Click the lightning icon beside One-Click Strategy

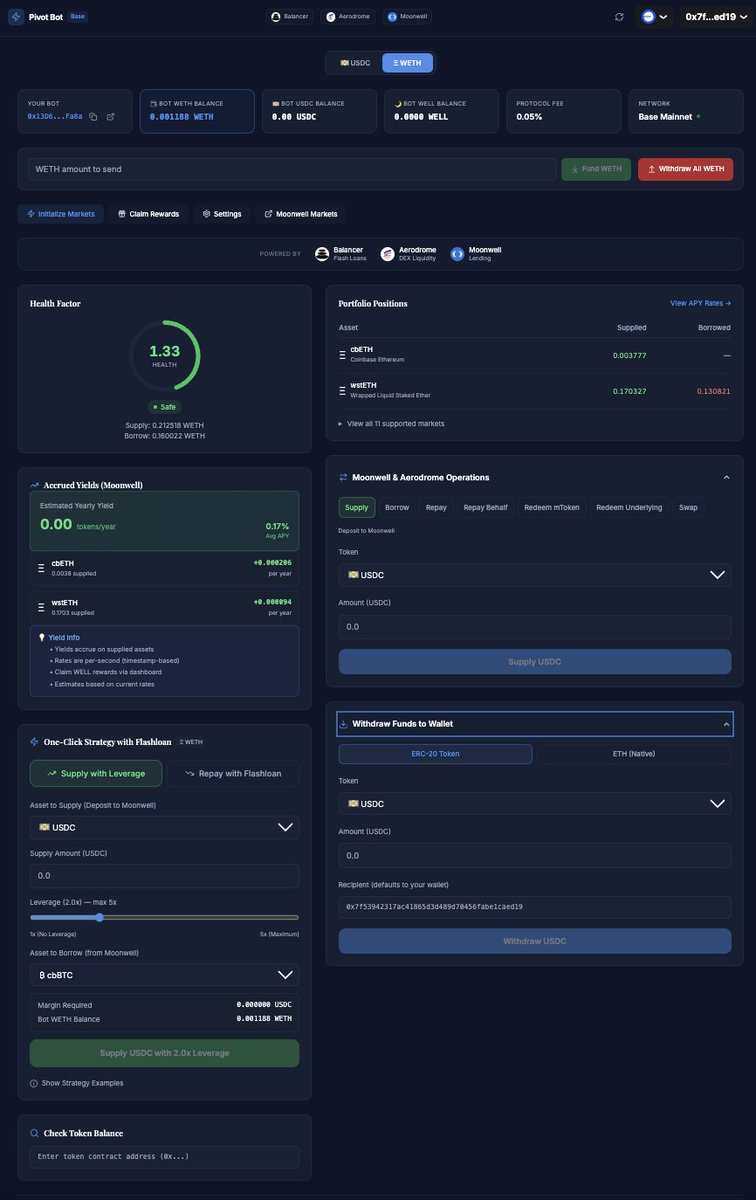coord(35,742)
